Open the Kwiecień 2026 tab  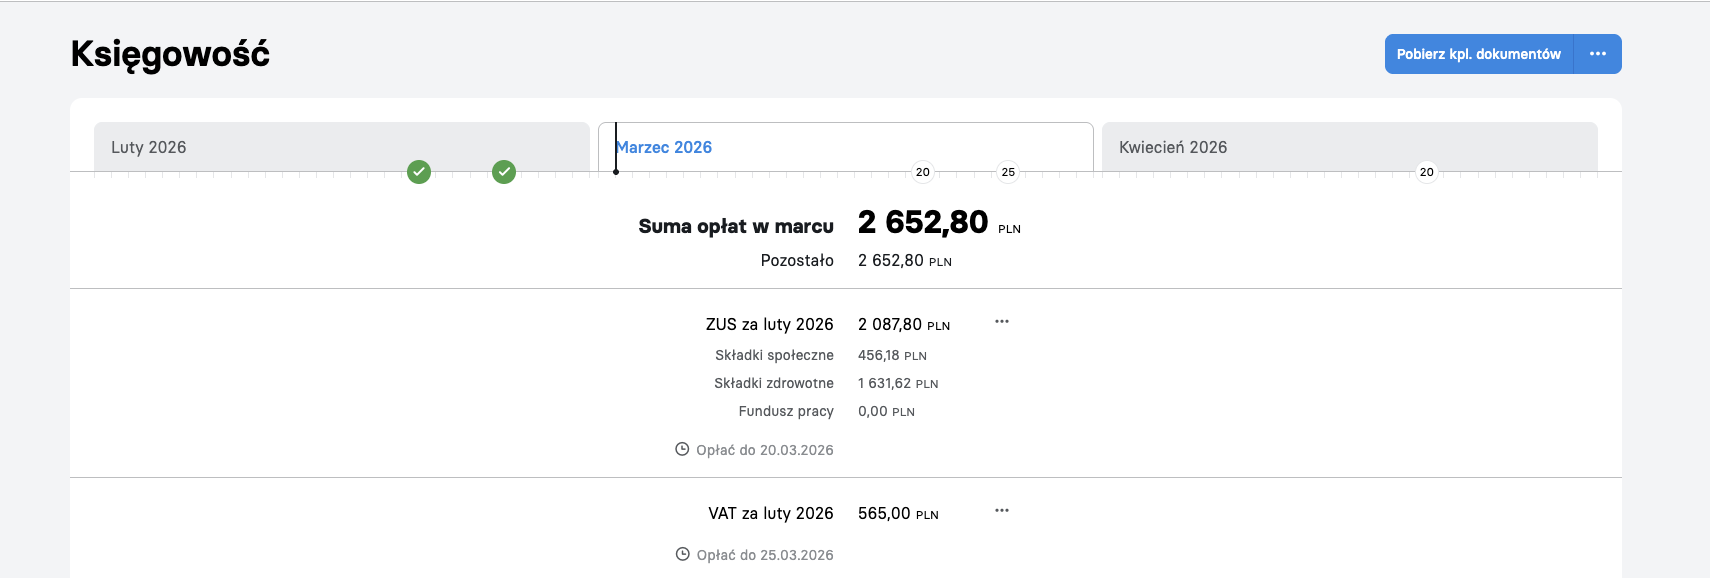point(1350,147)
